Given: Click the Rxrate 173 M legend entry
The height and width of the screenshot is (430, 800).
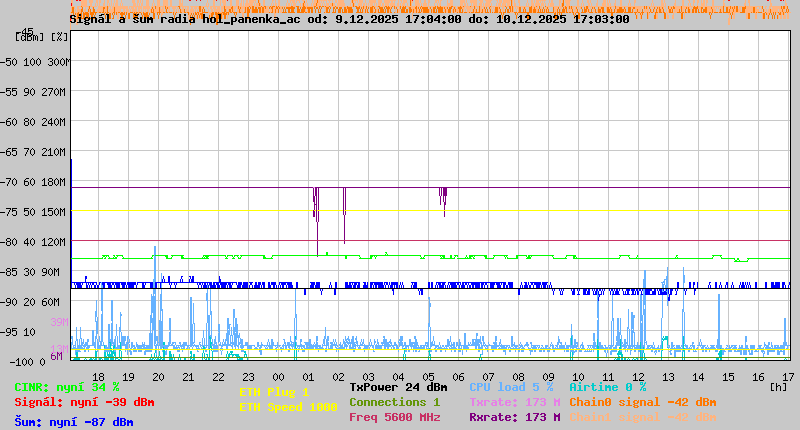Looking at the screenshot, I should (514, 417).
